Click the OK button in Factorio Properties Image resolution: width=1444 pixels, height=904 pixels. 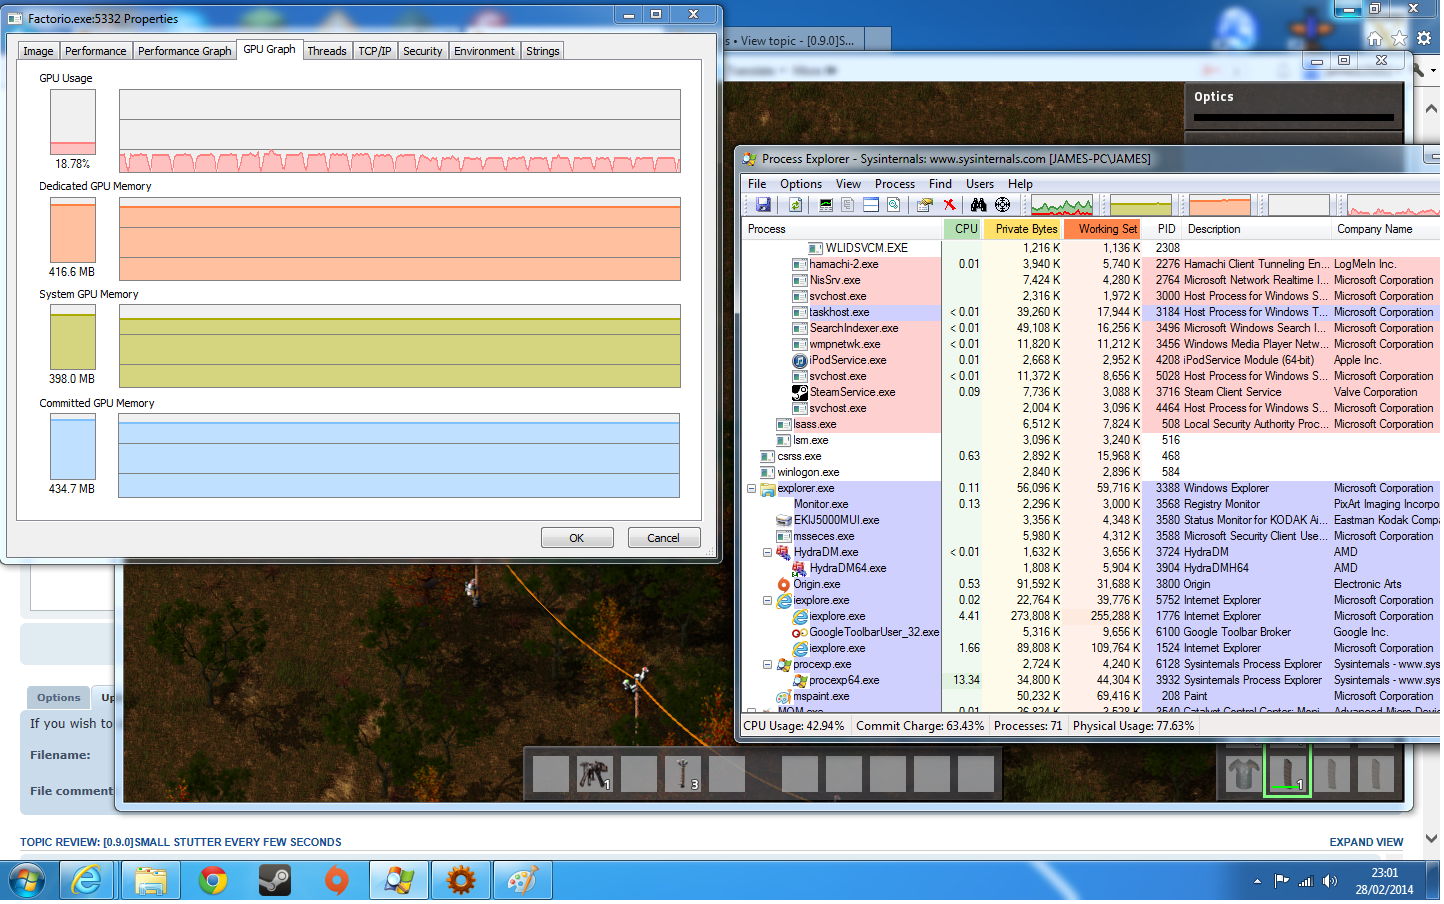tap(577, 538)
